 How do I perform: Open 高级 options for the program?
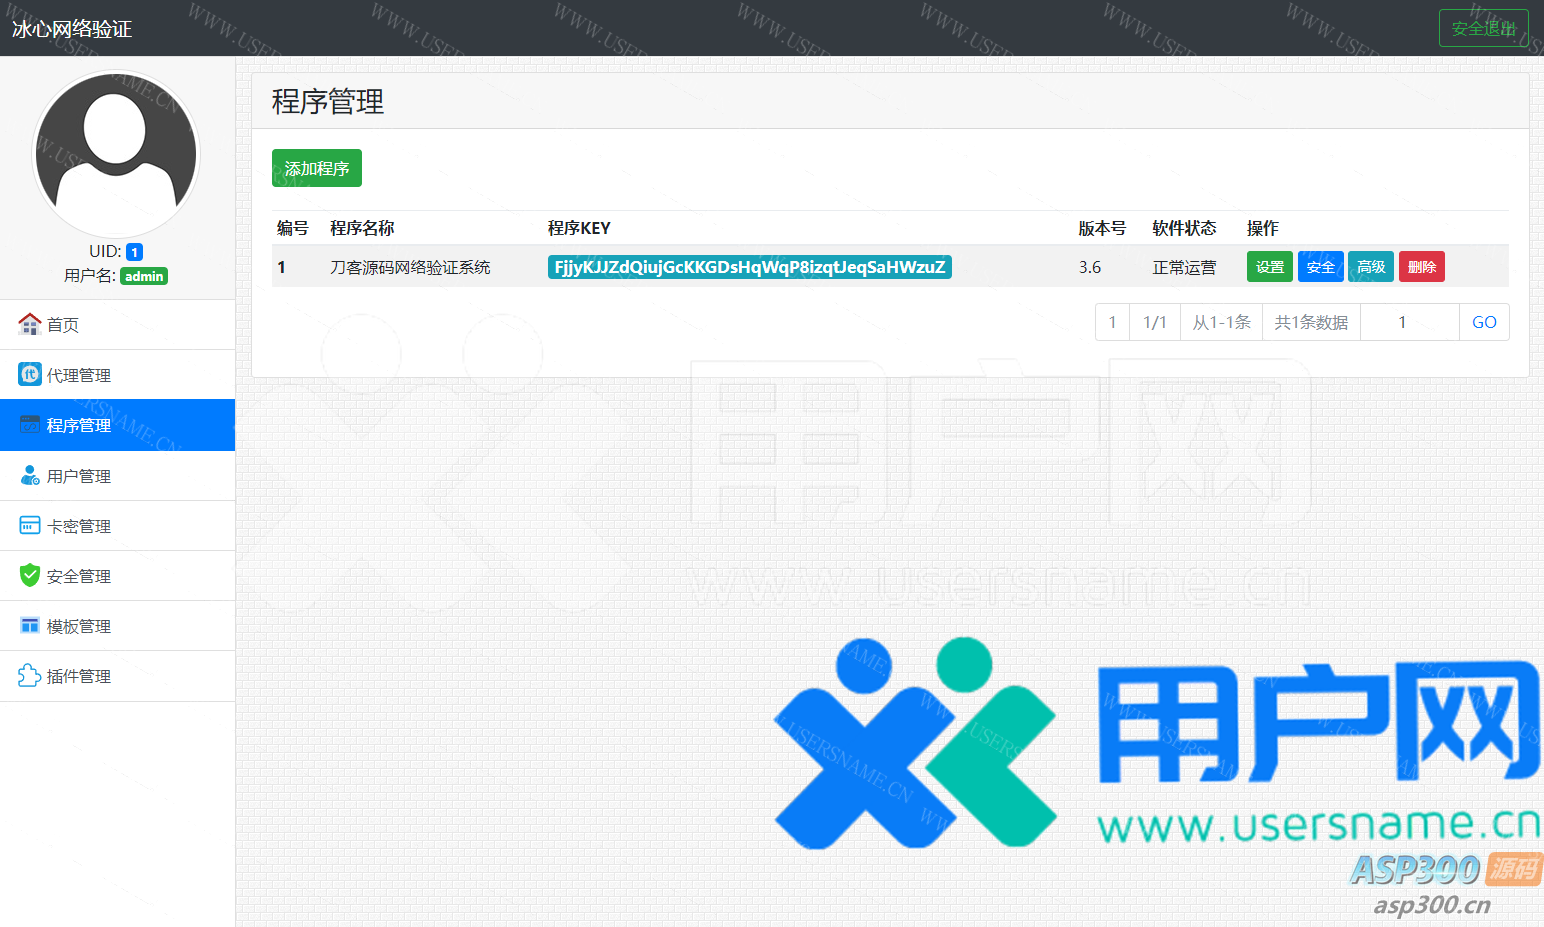pyautogui.click(x=1371, y=267)
